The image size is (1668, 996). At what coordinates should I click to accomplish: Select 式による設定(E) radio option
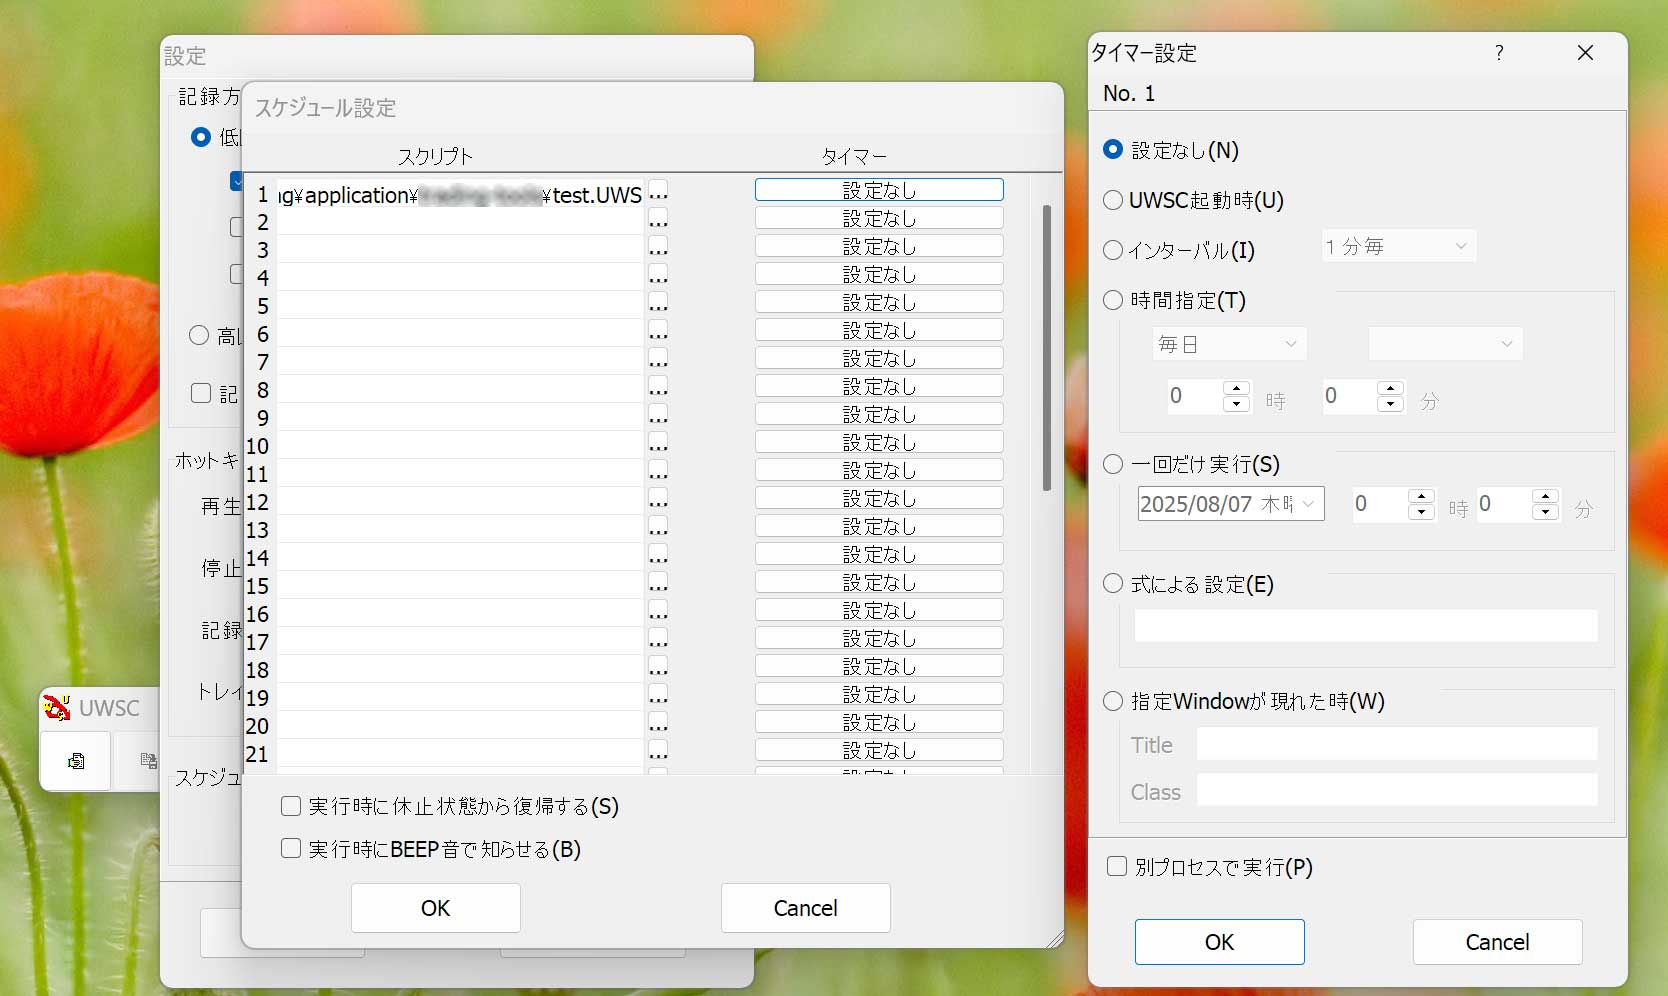click(1113, 584)
